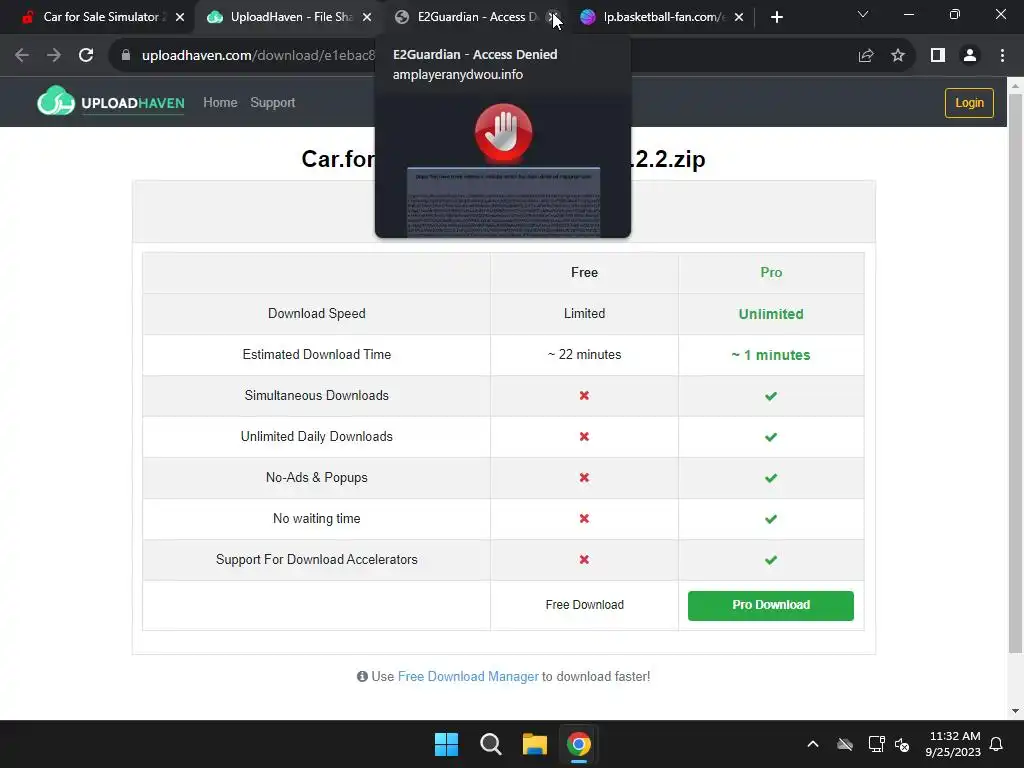The image size is (1024, 768).
Task: Close the Car for Sale Simulator tab
Action: [180, 17]
